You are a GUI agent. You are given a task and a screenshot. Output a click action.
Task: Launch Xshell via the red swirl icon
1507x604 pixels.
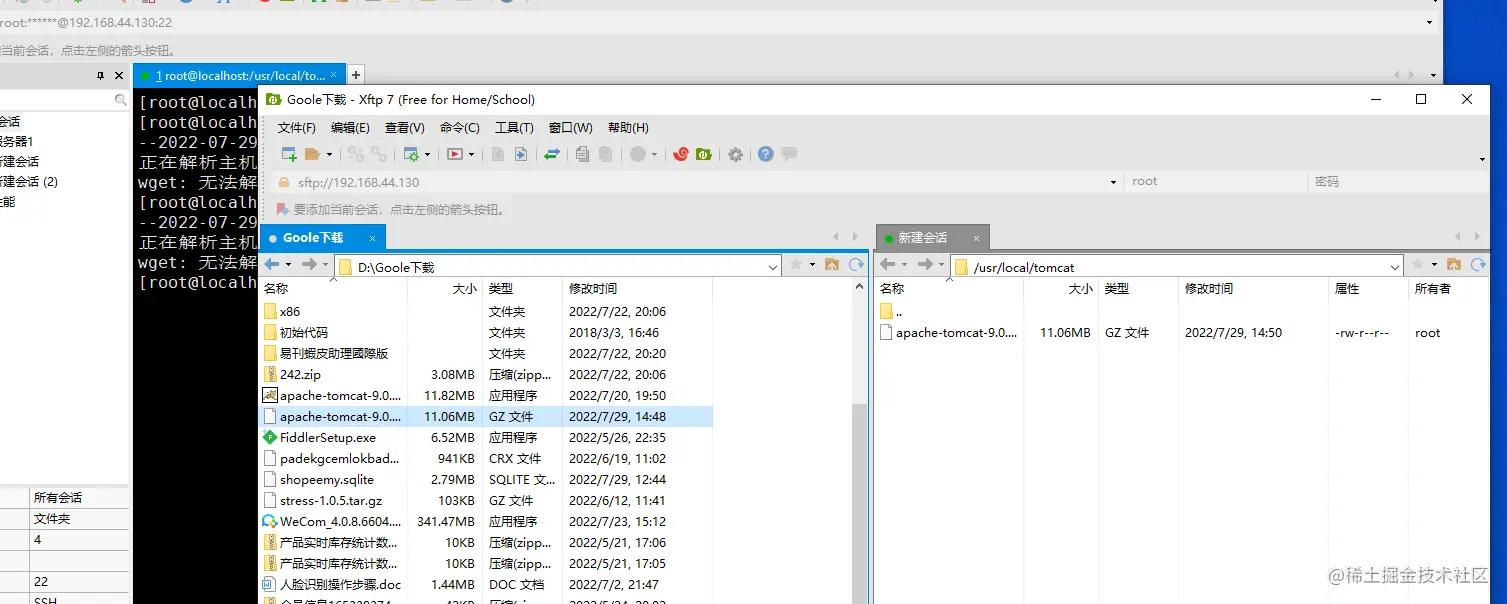pyautogui.click(x=681, y=154)
